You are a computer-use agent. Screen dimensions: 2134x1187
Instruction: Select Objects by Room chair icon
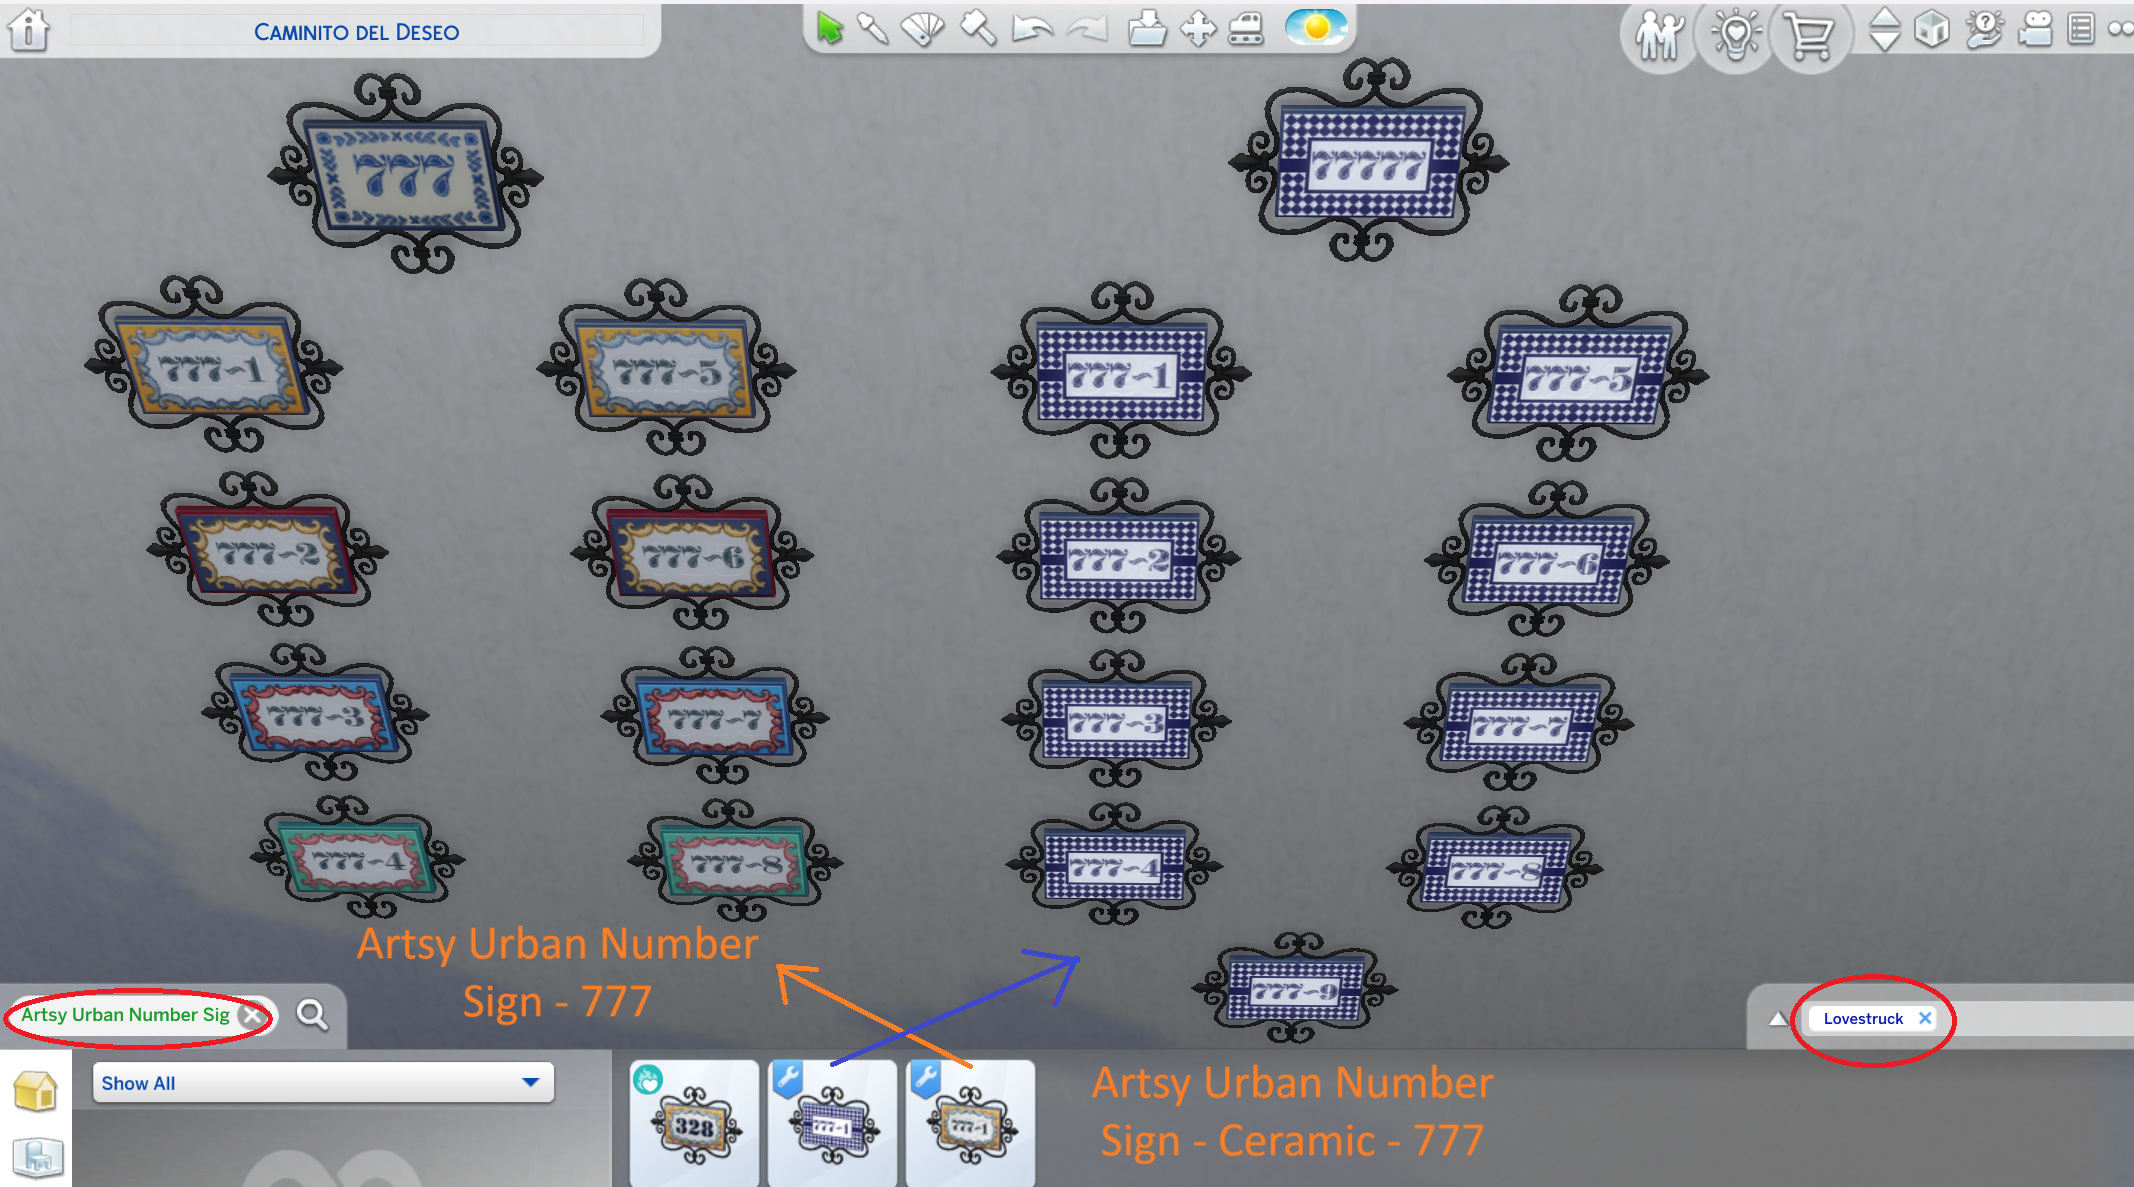[x=37, y=1157]
